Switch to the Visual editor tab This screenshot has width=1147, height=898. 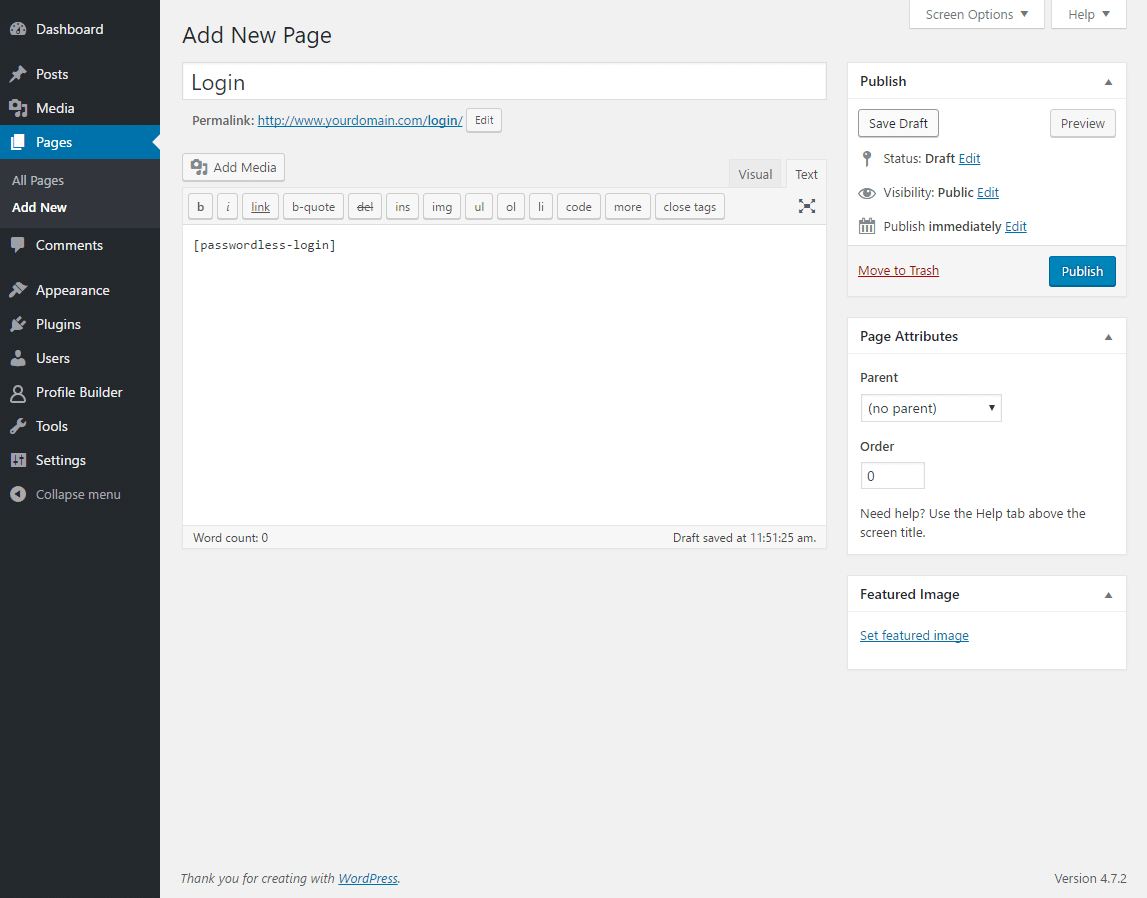click(755, 174)
